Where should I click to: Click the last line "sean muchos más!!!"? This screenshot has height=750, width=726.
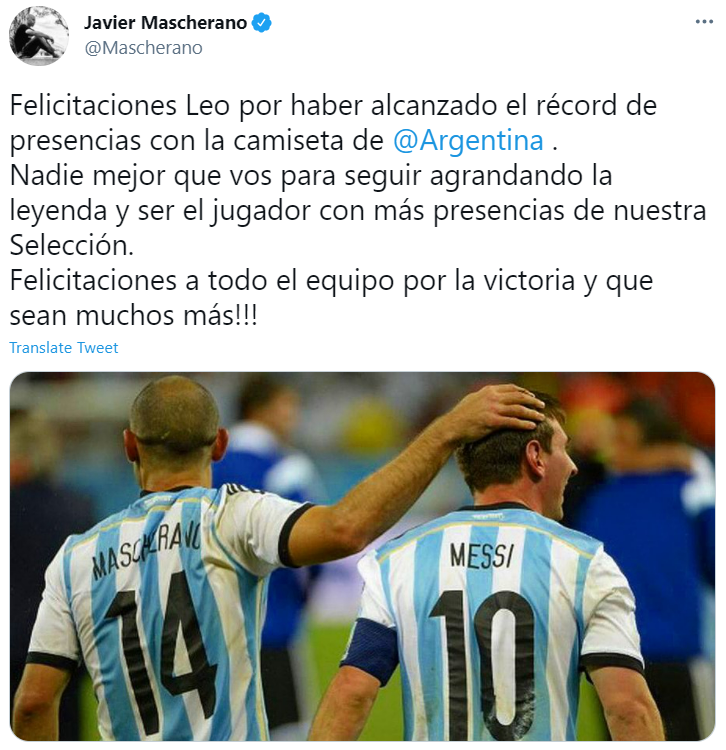pyautogui.click(x=133, y=316)
